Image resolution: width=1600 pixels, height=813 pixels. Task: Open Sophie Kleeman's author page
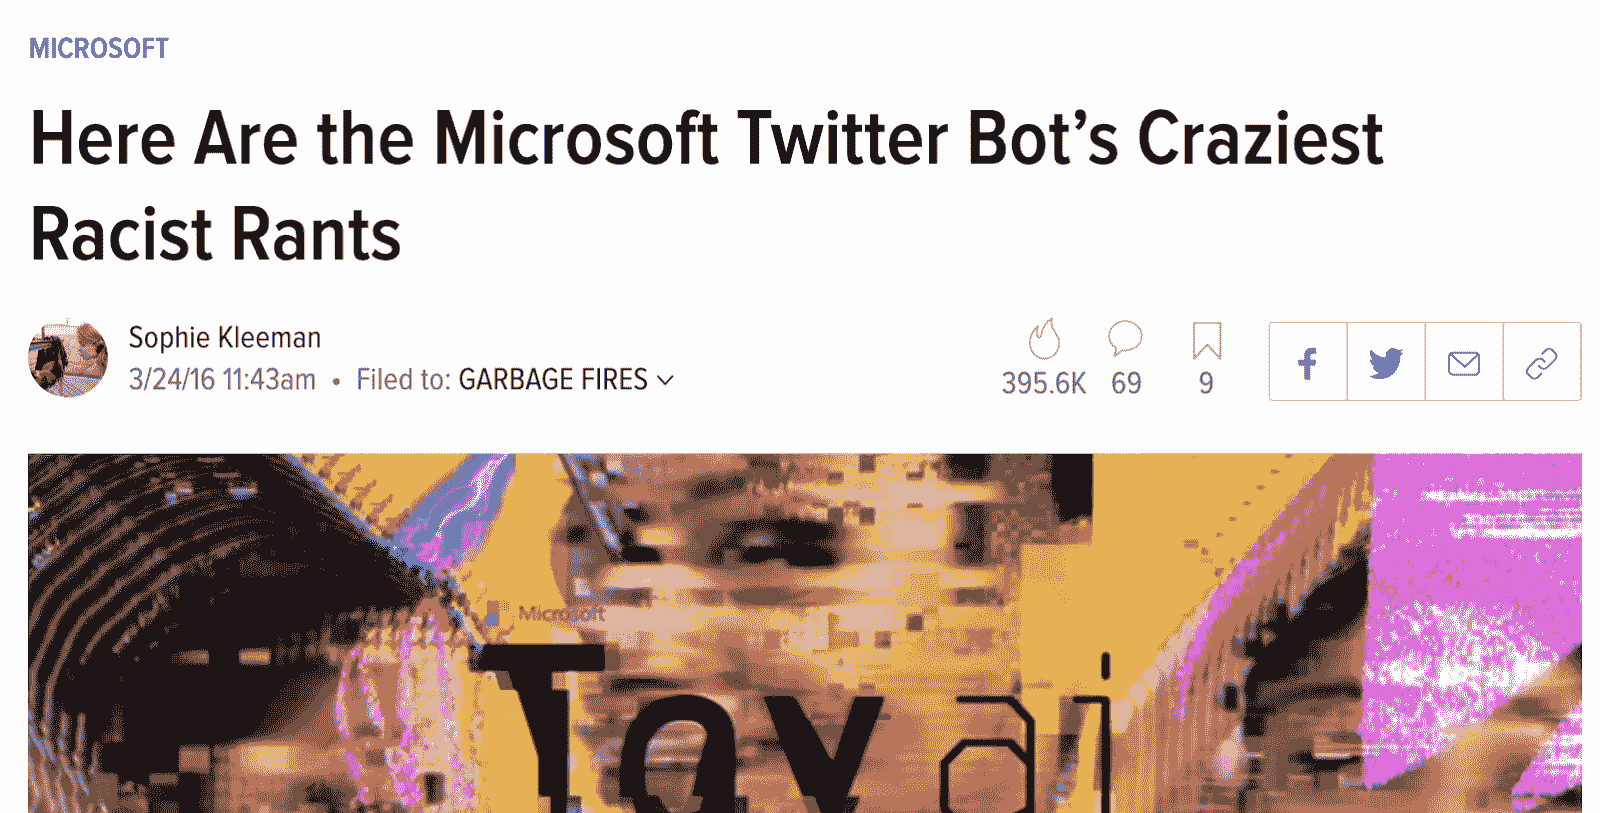tap(225, 338)
